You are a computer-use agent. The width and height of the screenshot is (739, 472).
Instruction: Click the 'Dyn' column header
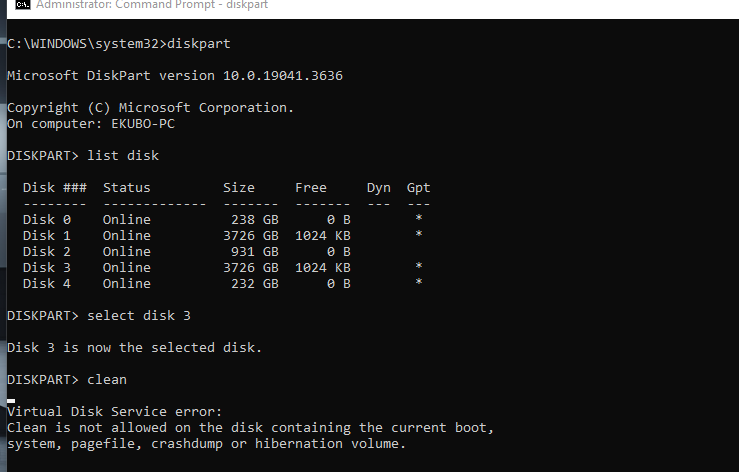point(378,188)
